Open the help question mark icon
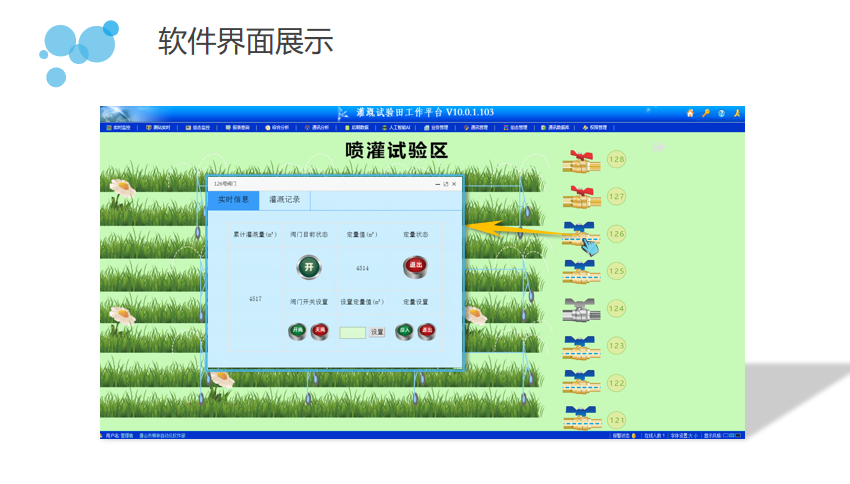 (x=721, y=113)
